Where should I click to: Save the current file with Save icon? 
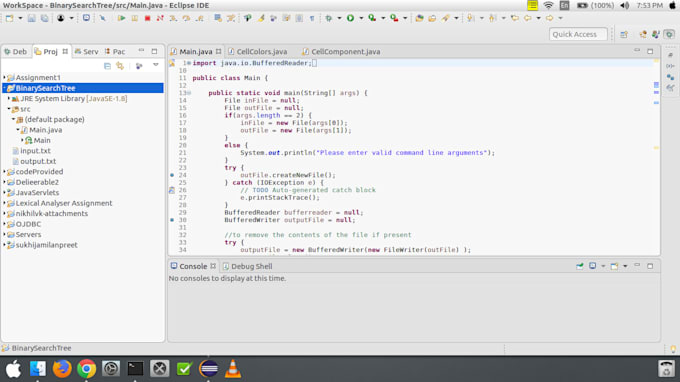coord(31,18)
